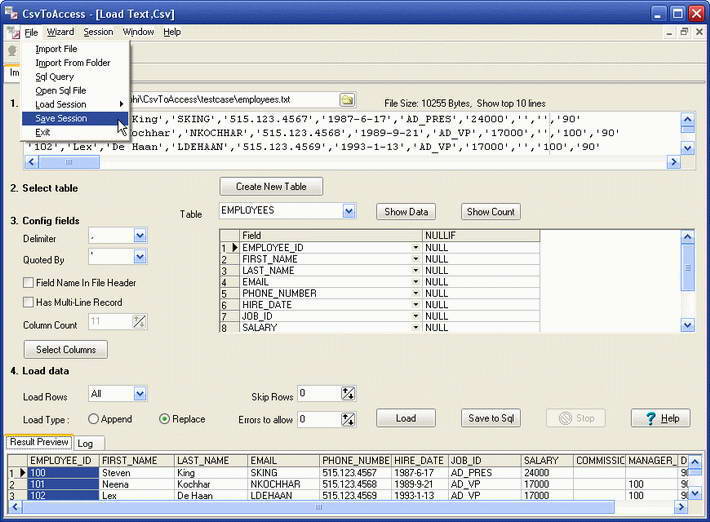Click the EMAIL column header in results
The image size is (710, 522).
(283, 460)
